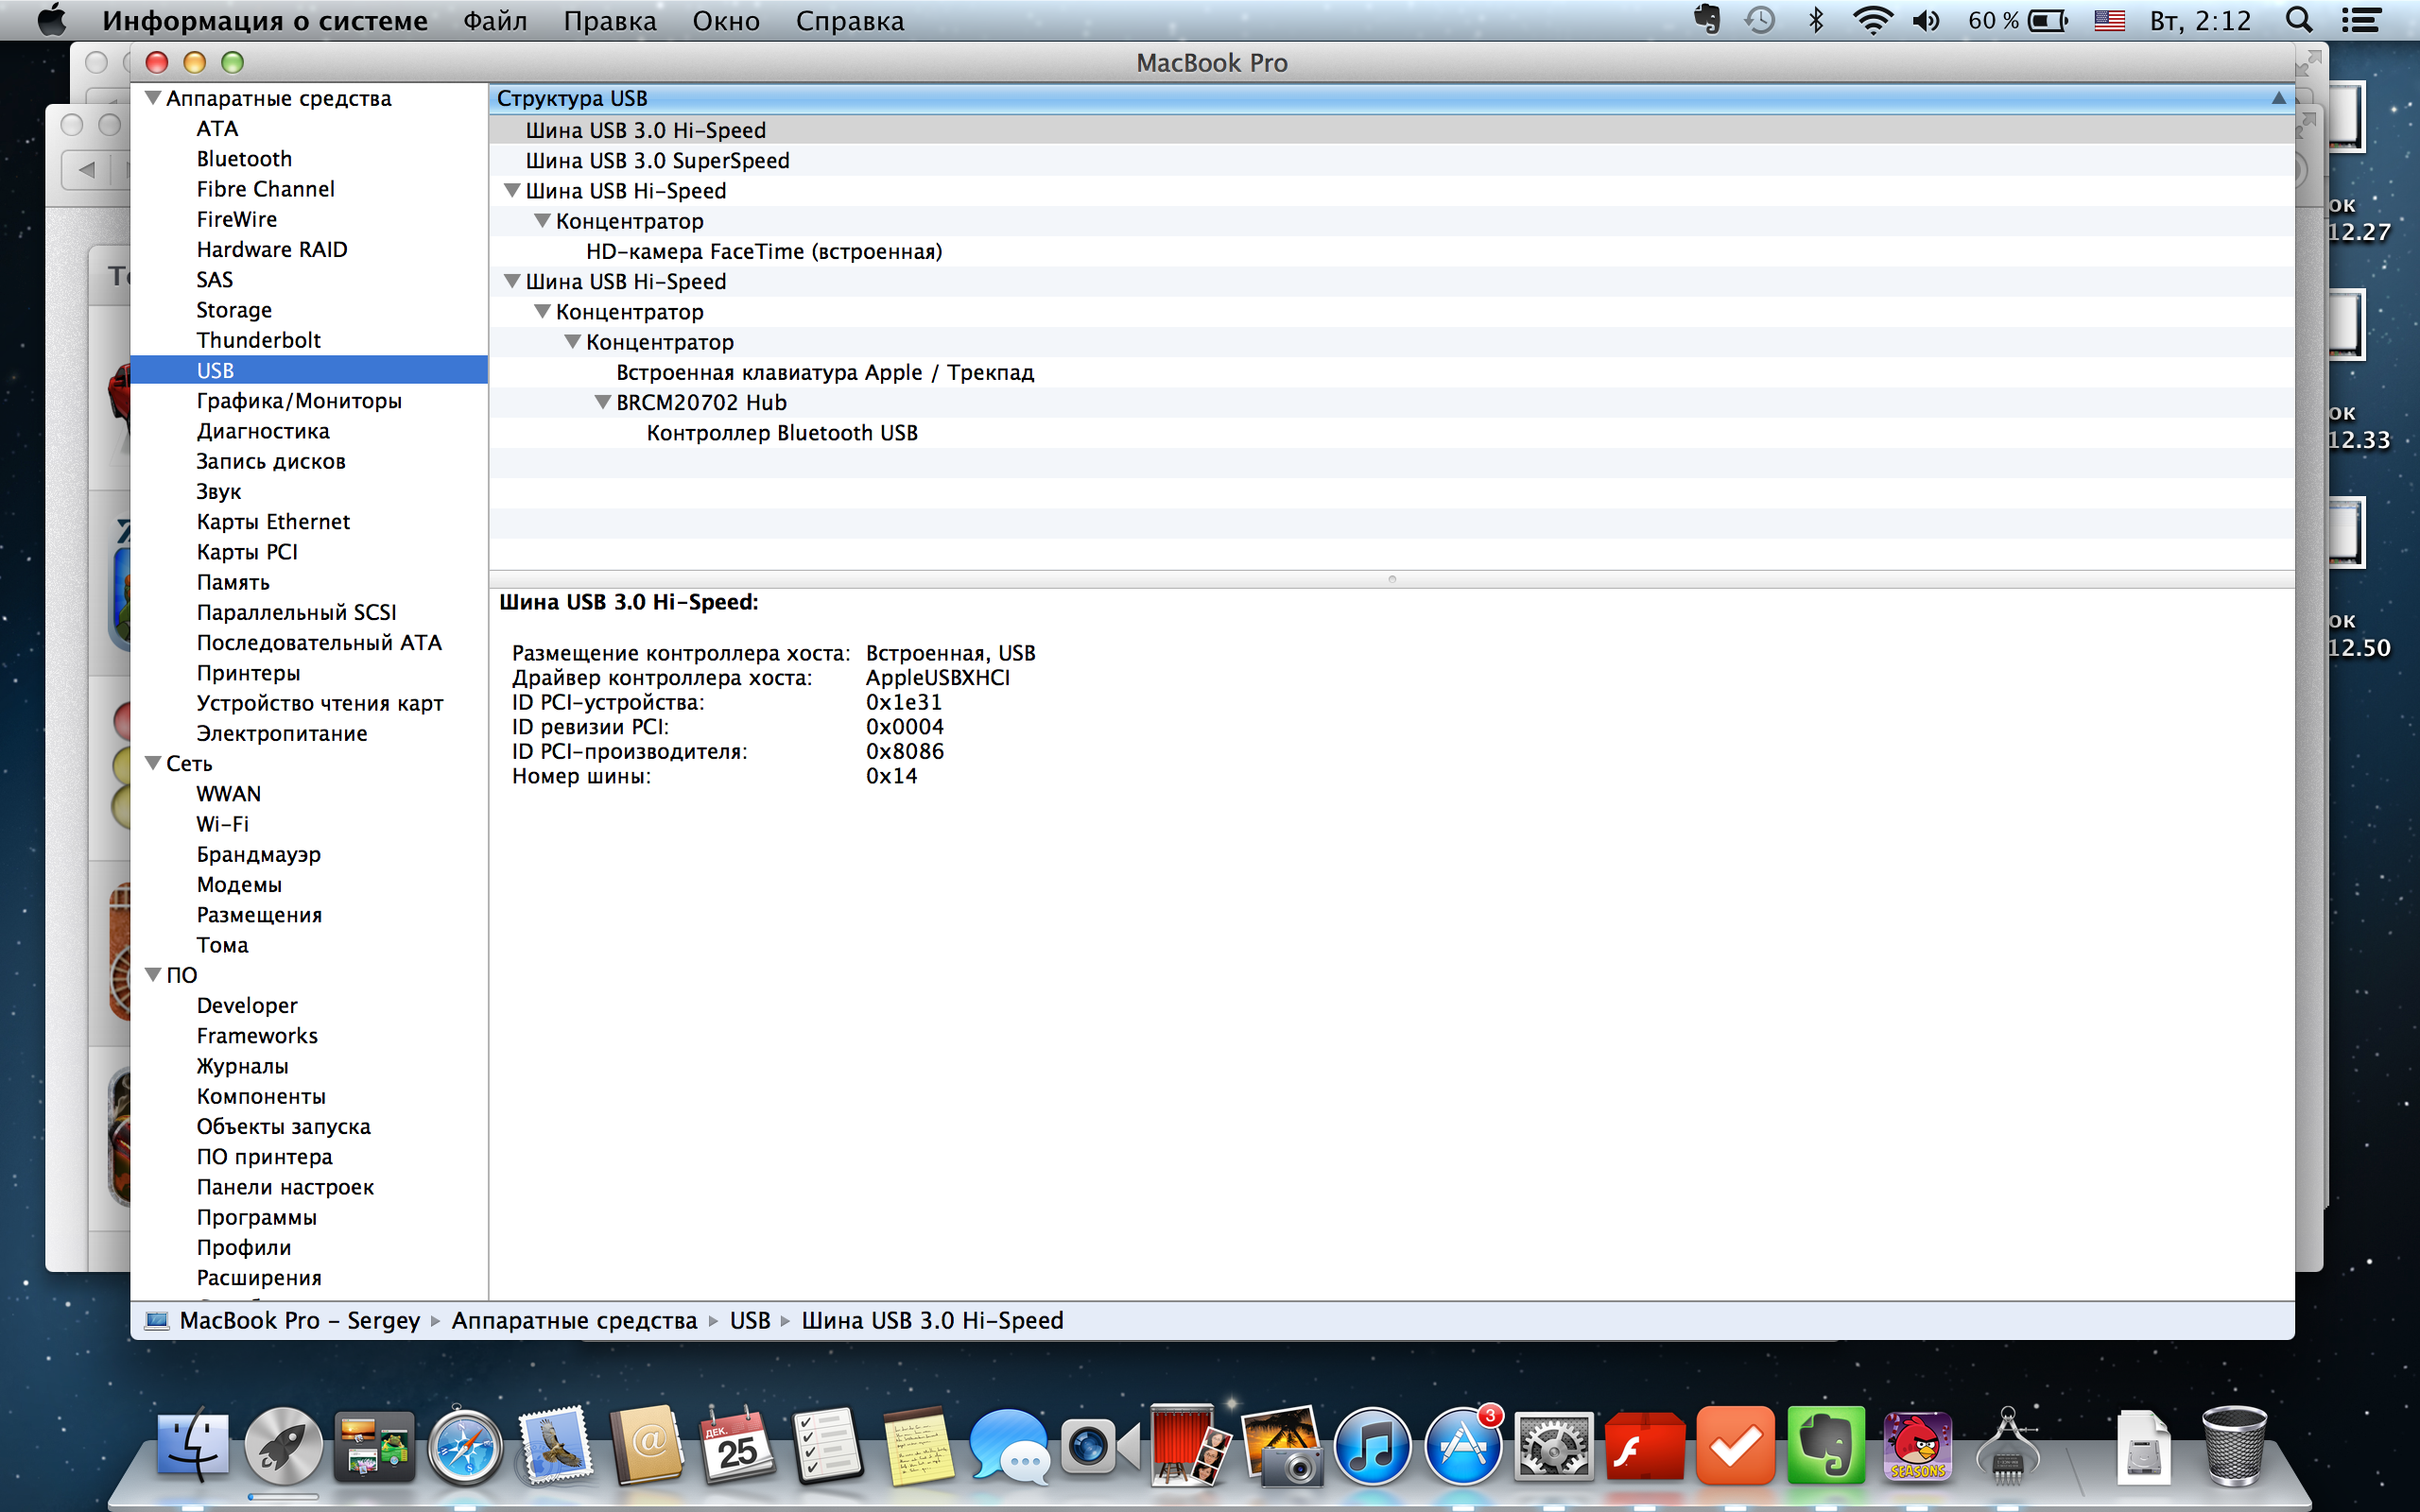This screenshot has width=2420, height=1512.
Task: Open the Справка menu
Action: point(849,20)
